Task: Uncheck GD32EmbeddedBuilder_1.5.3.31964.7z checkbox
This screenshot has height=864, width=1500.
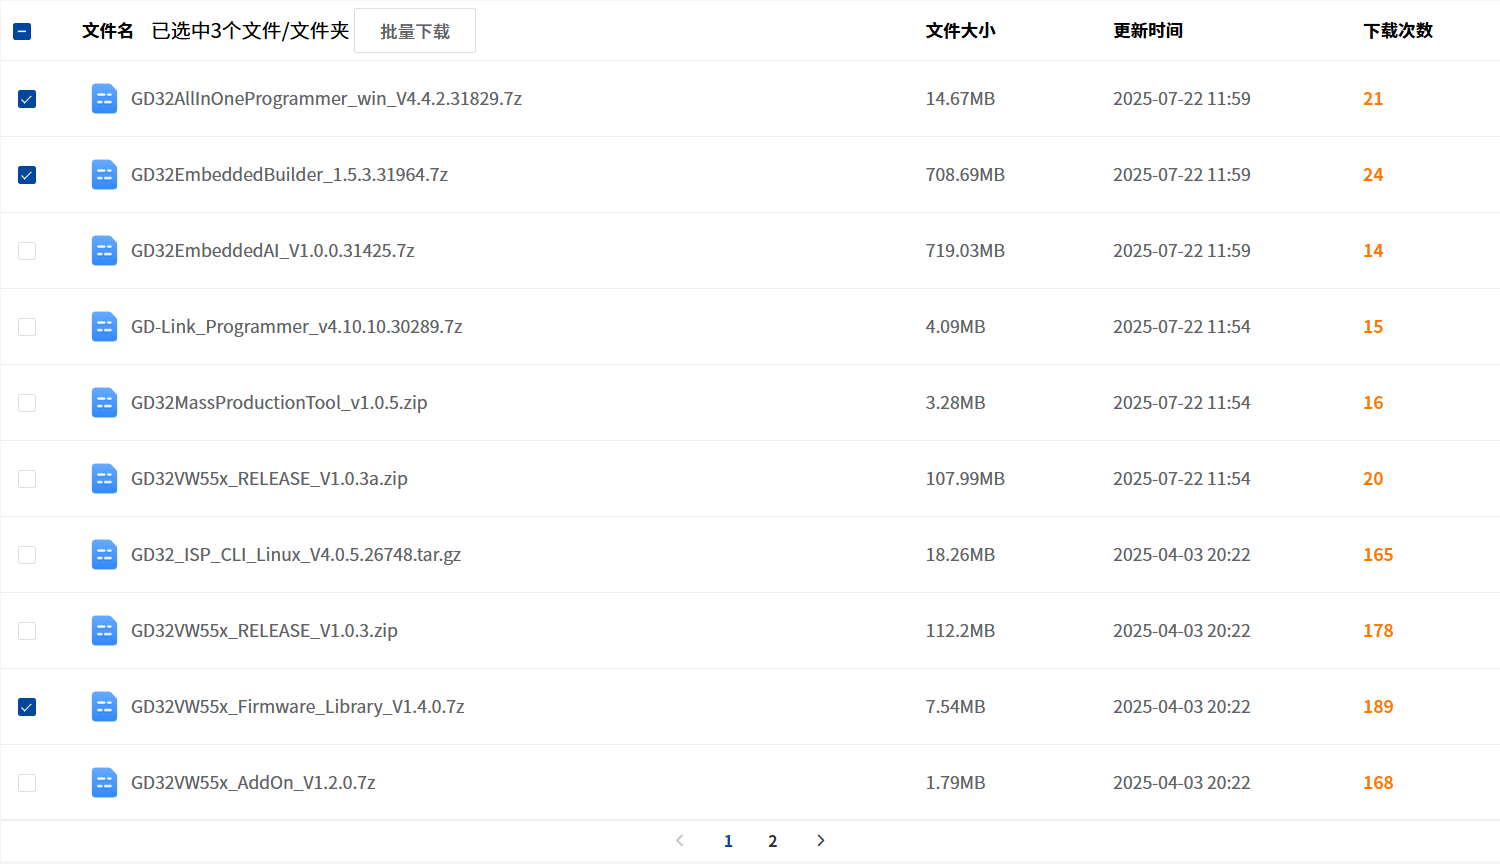Action: click(27, 175)
